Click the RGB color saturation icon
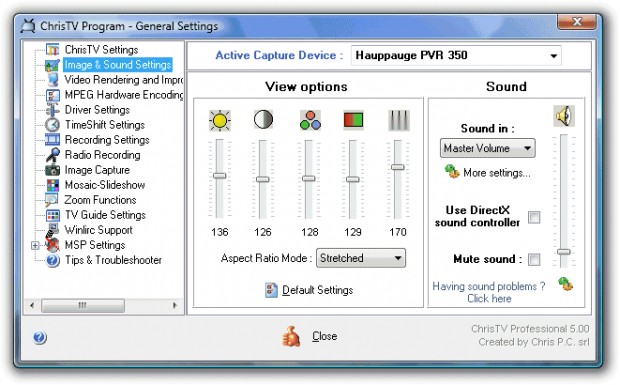This screenshot has width=620, height=385. [310, 120]
